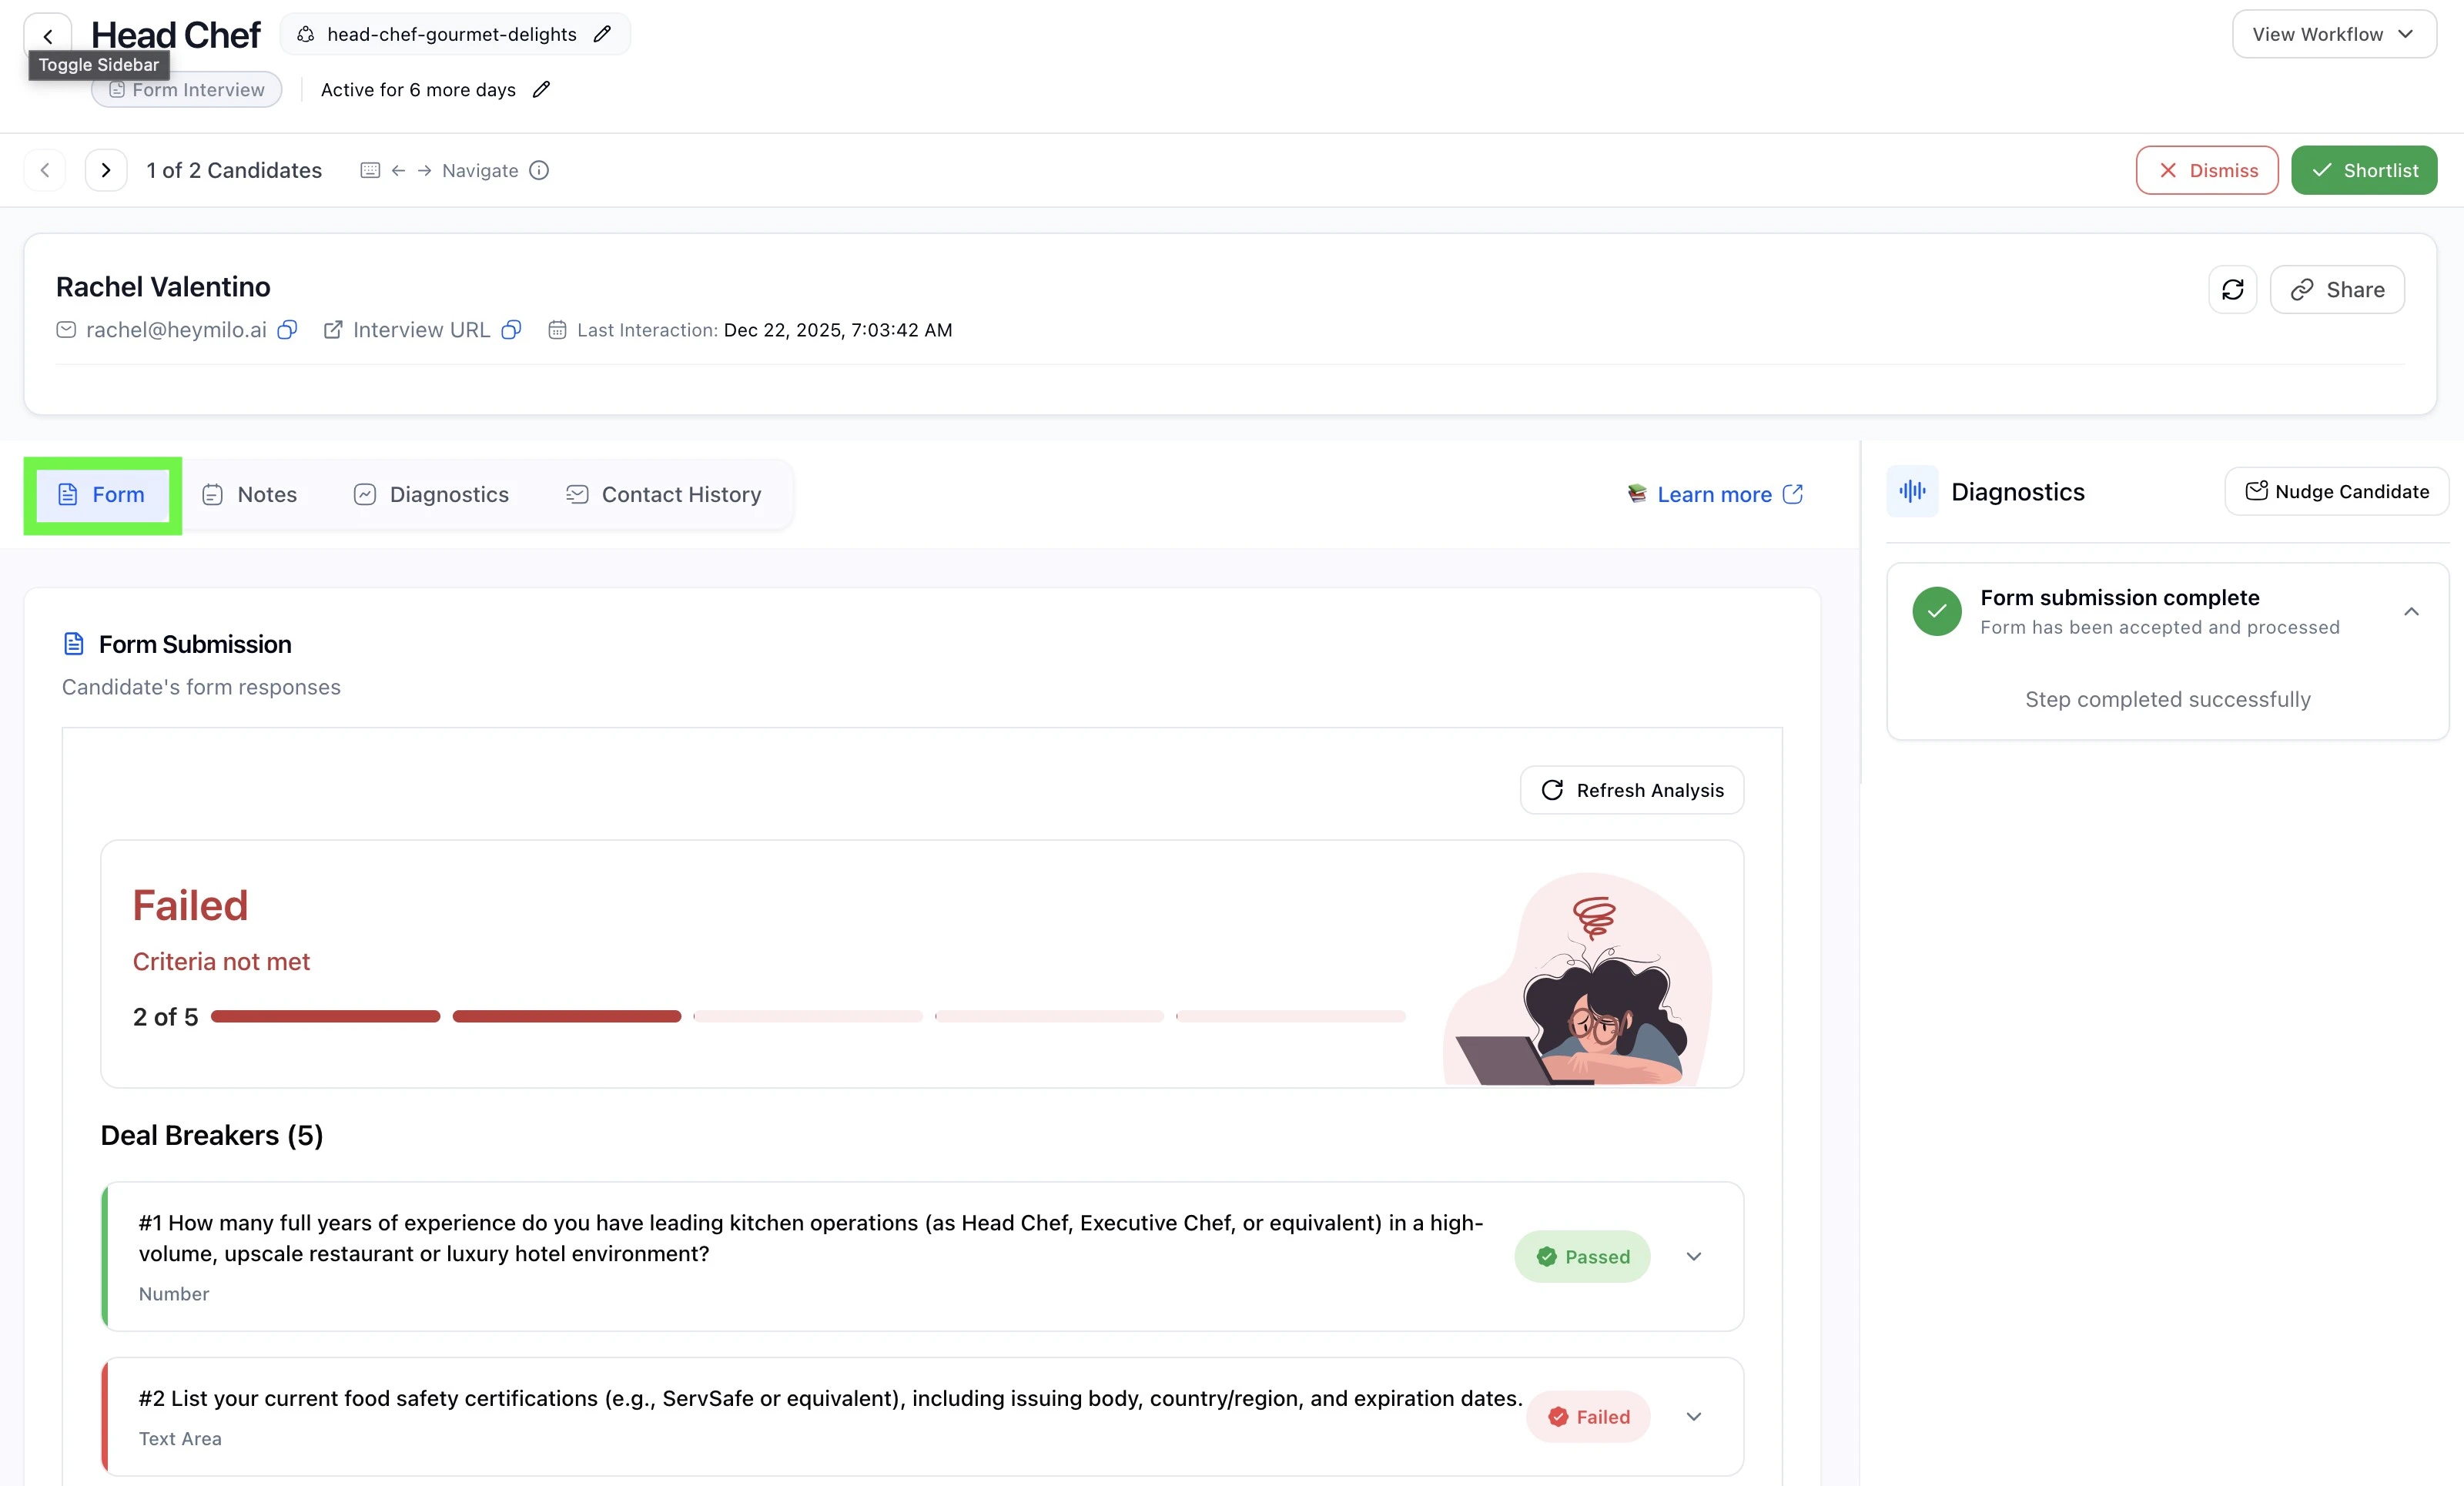2464x1486 pixels.
Task: Open the View Workflow dropdown
Action: click(x=2333, y=34)
